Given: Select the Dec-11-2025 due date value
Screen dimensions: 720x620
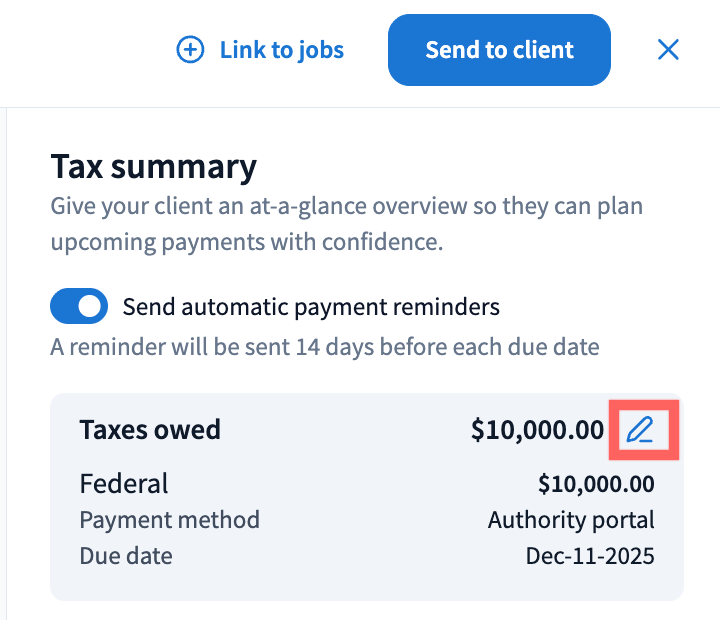Looking at the screenshot, I should (590, 556).
